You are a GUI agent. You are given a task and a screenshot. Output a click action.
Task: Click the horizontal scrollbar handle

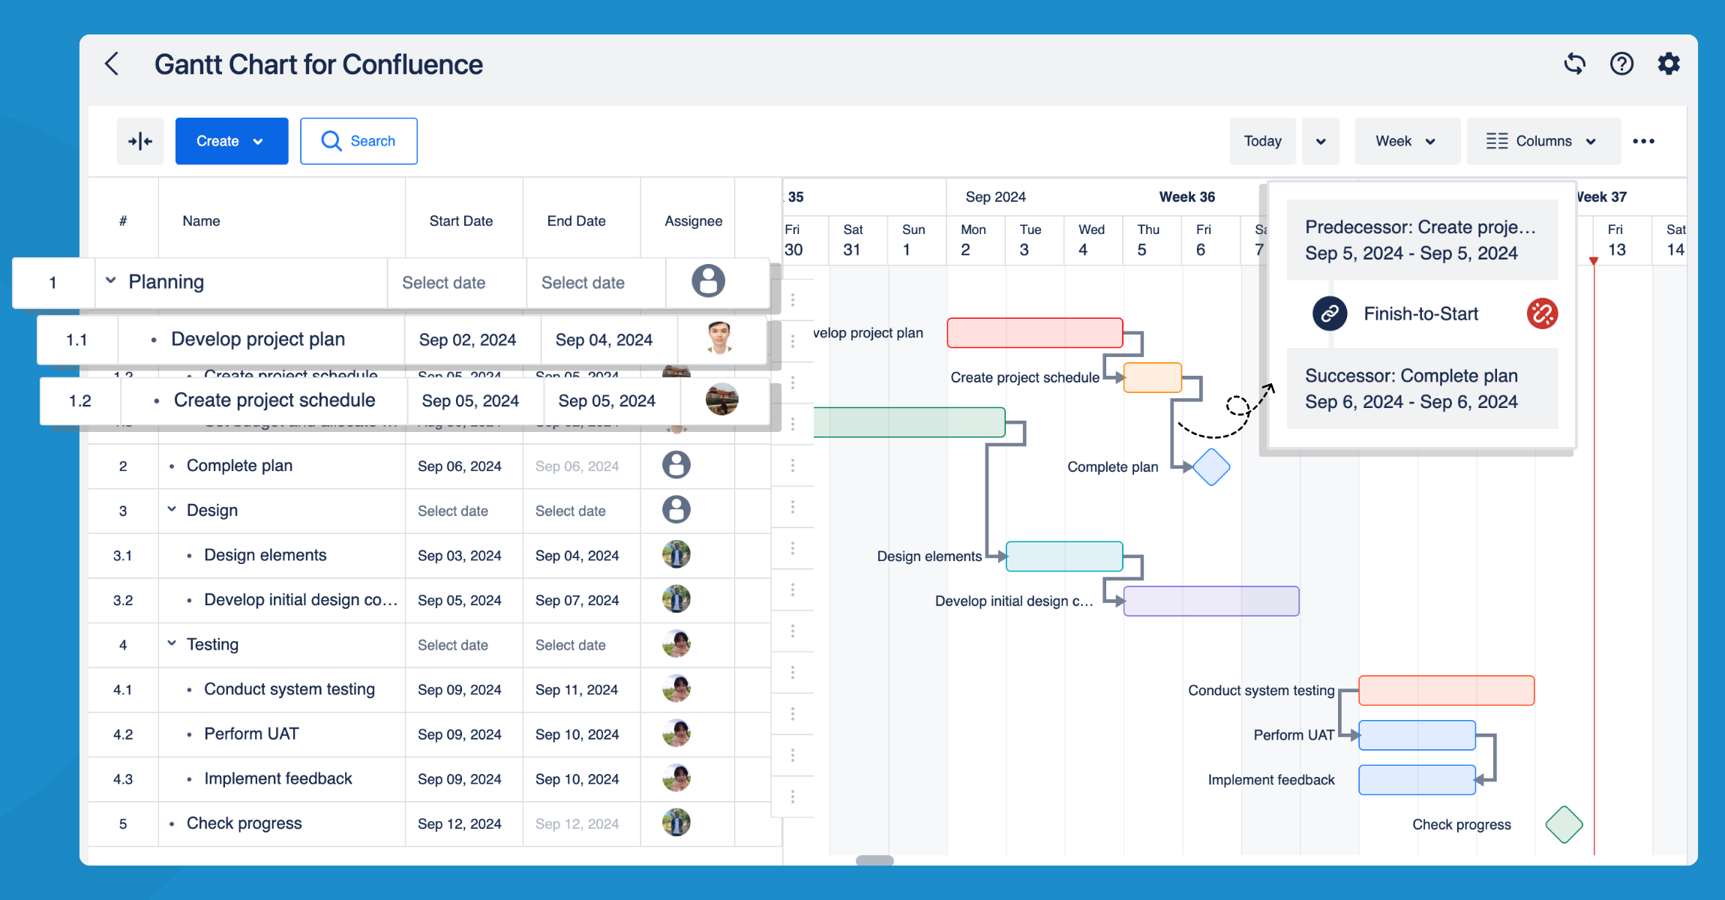click(x=875, y=860)
